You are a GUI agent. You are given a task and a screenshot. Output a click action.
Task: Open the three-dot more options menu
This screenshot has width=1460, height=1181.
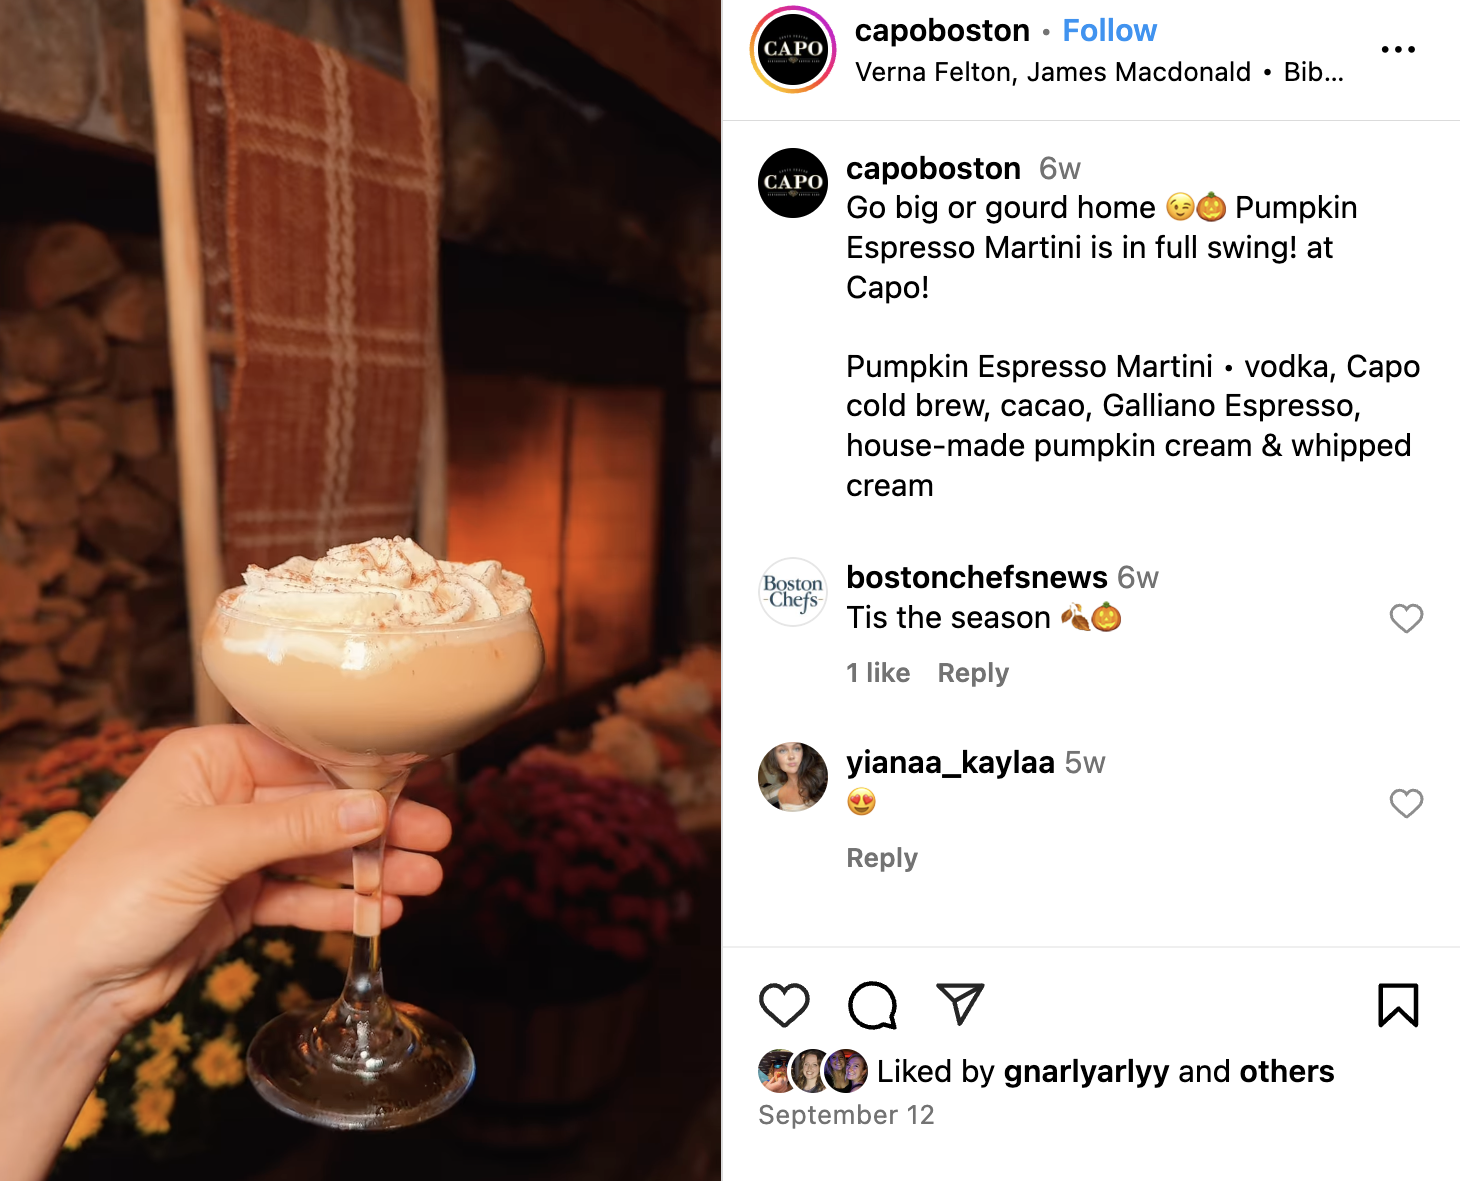point(1398,49)
